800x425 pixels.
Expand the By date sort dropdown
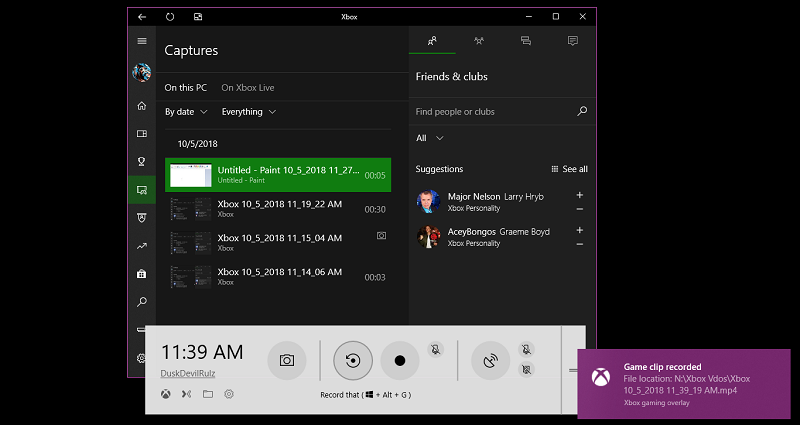click(186, 112)
